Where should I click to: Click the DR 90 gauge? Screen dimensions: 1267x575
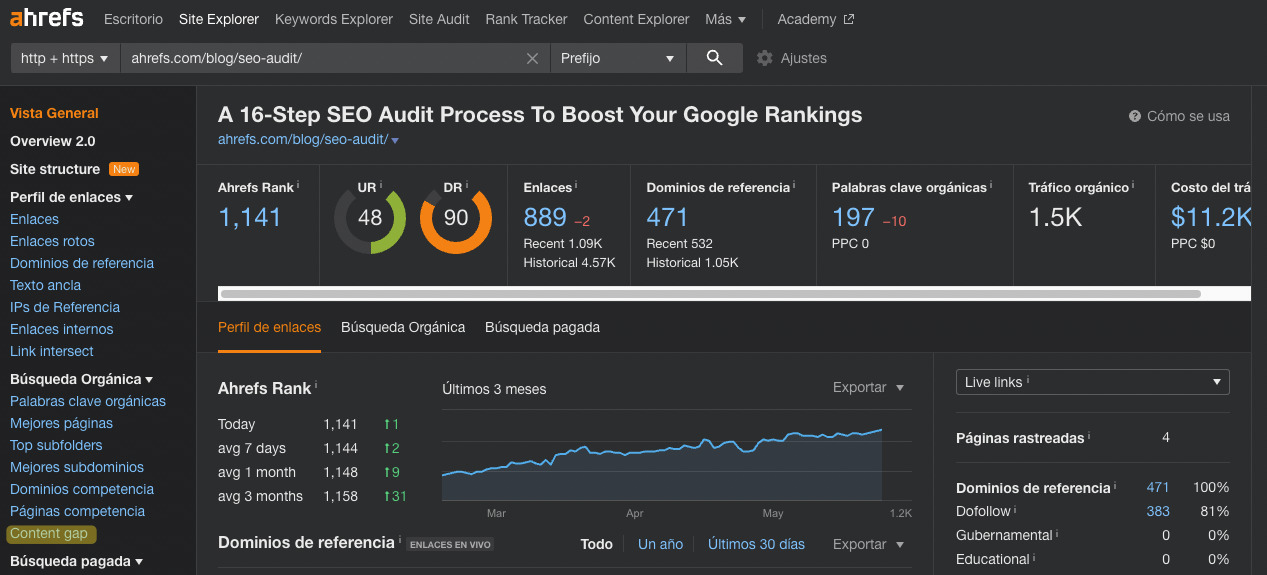(x=456, y=218)
